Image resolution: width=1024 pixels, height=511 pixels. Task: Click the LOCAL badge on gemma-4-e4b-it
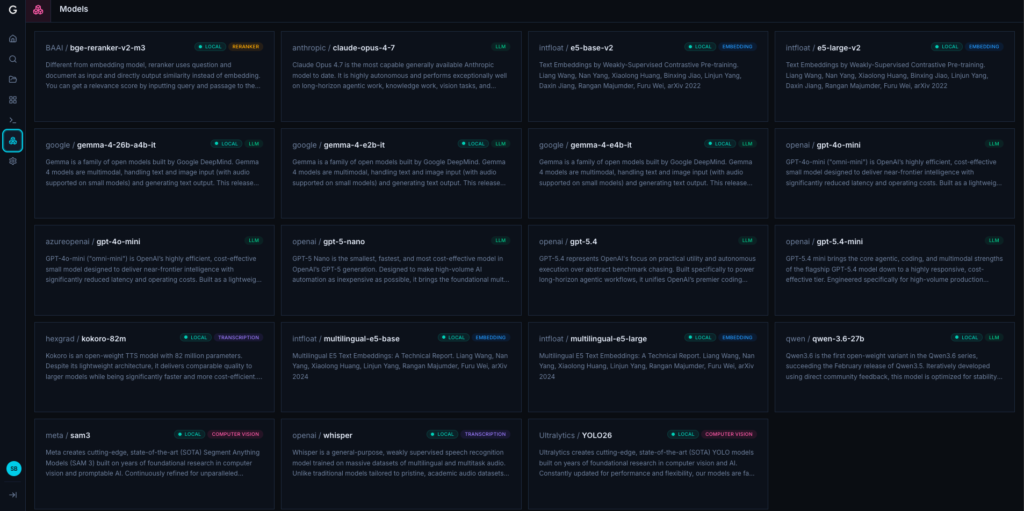click(720, 144)
